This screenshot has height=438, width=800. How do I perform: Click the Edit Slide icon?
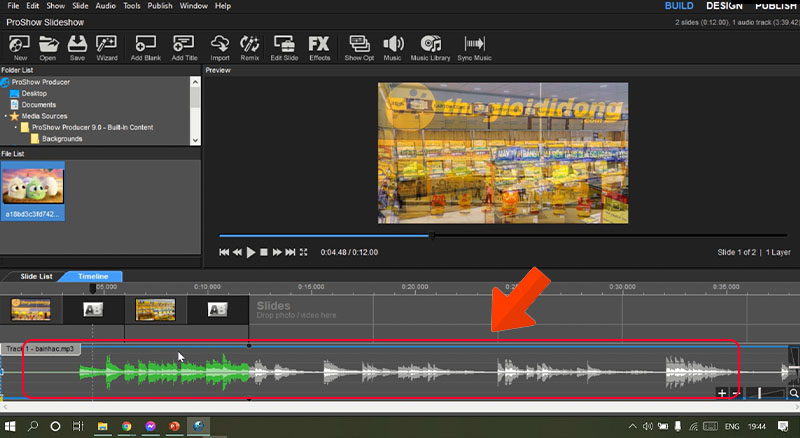[x=284, y=47]
